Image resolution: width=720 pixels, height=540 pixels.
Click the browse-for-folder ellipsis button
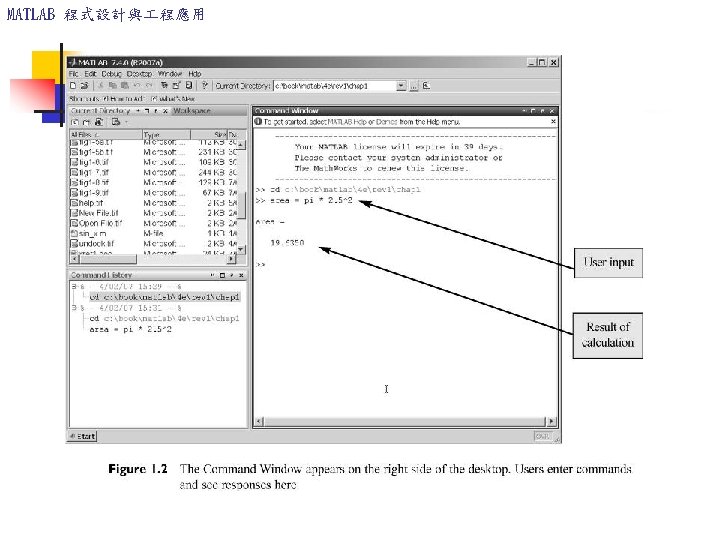tap(414, 86)
